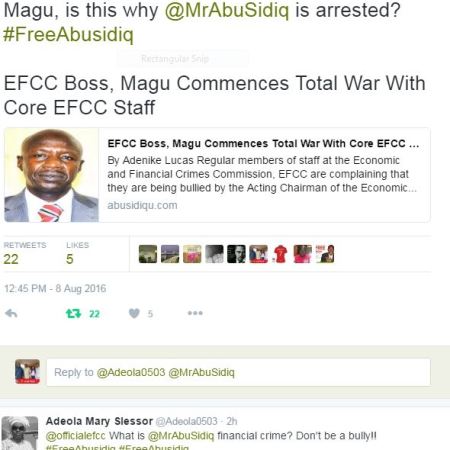Click the 12:45 PM - 8 Aug 2016 timestamp

coord(55,288)
